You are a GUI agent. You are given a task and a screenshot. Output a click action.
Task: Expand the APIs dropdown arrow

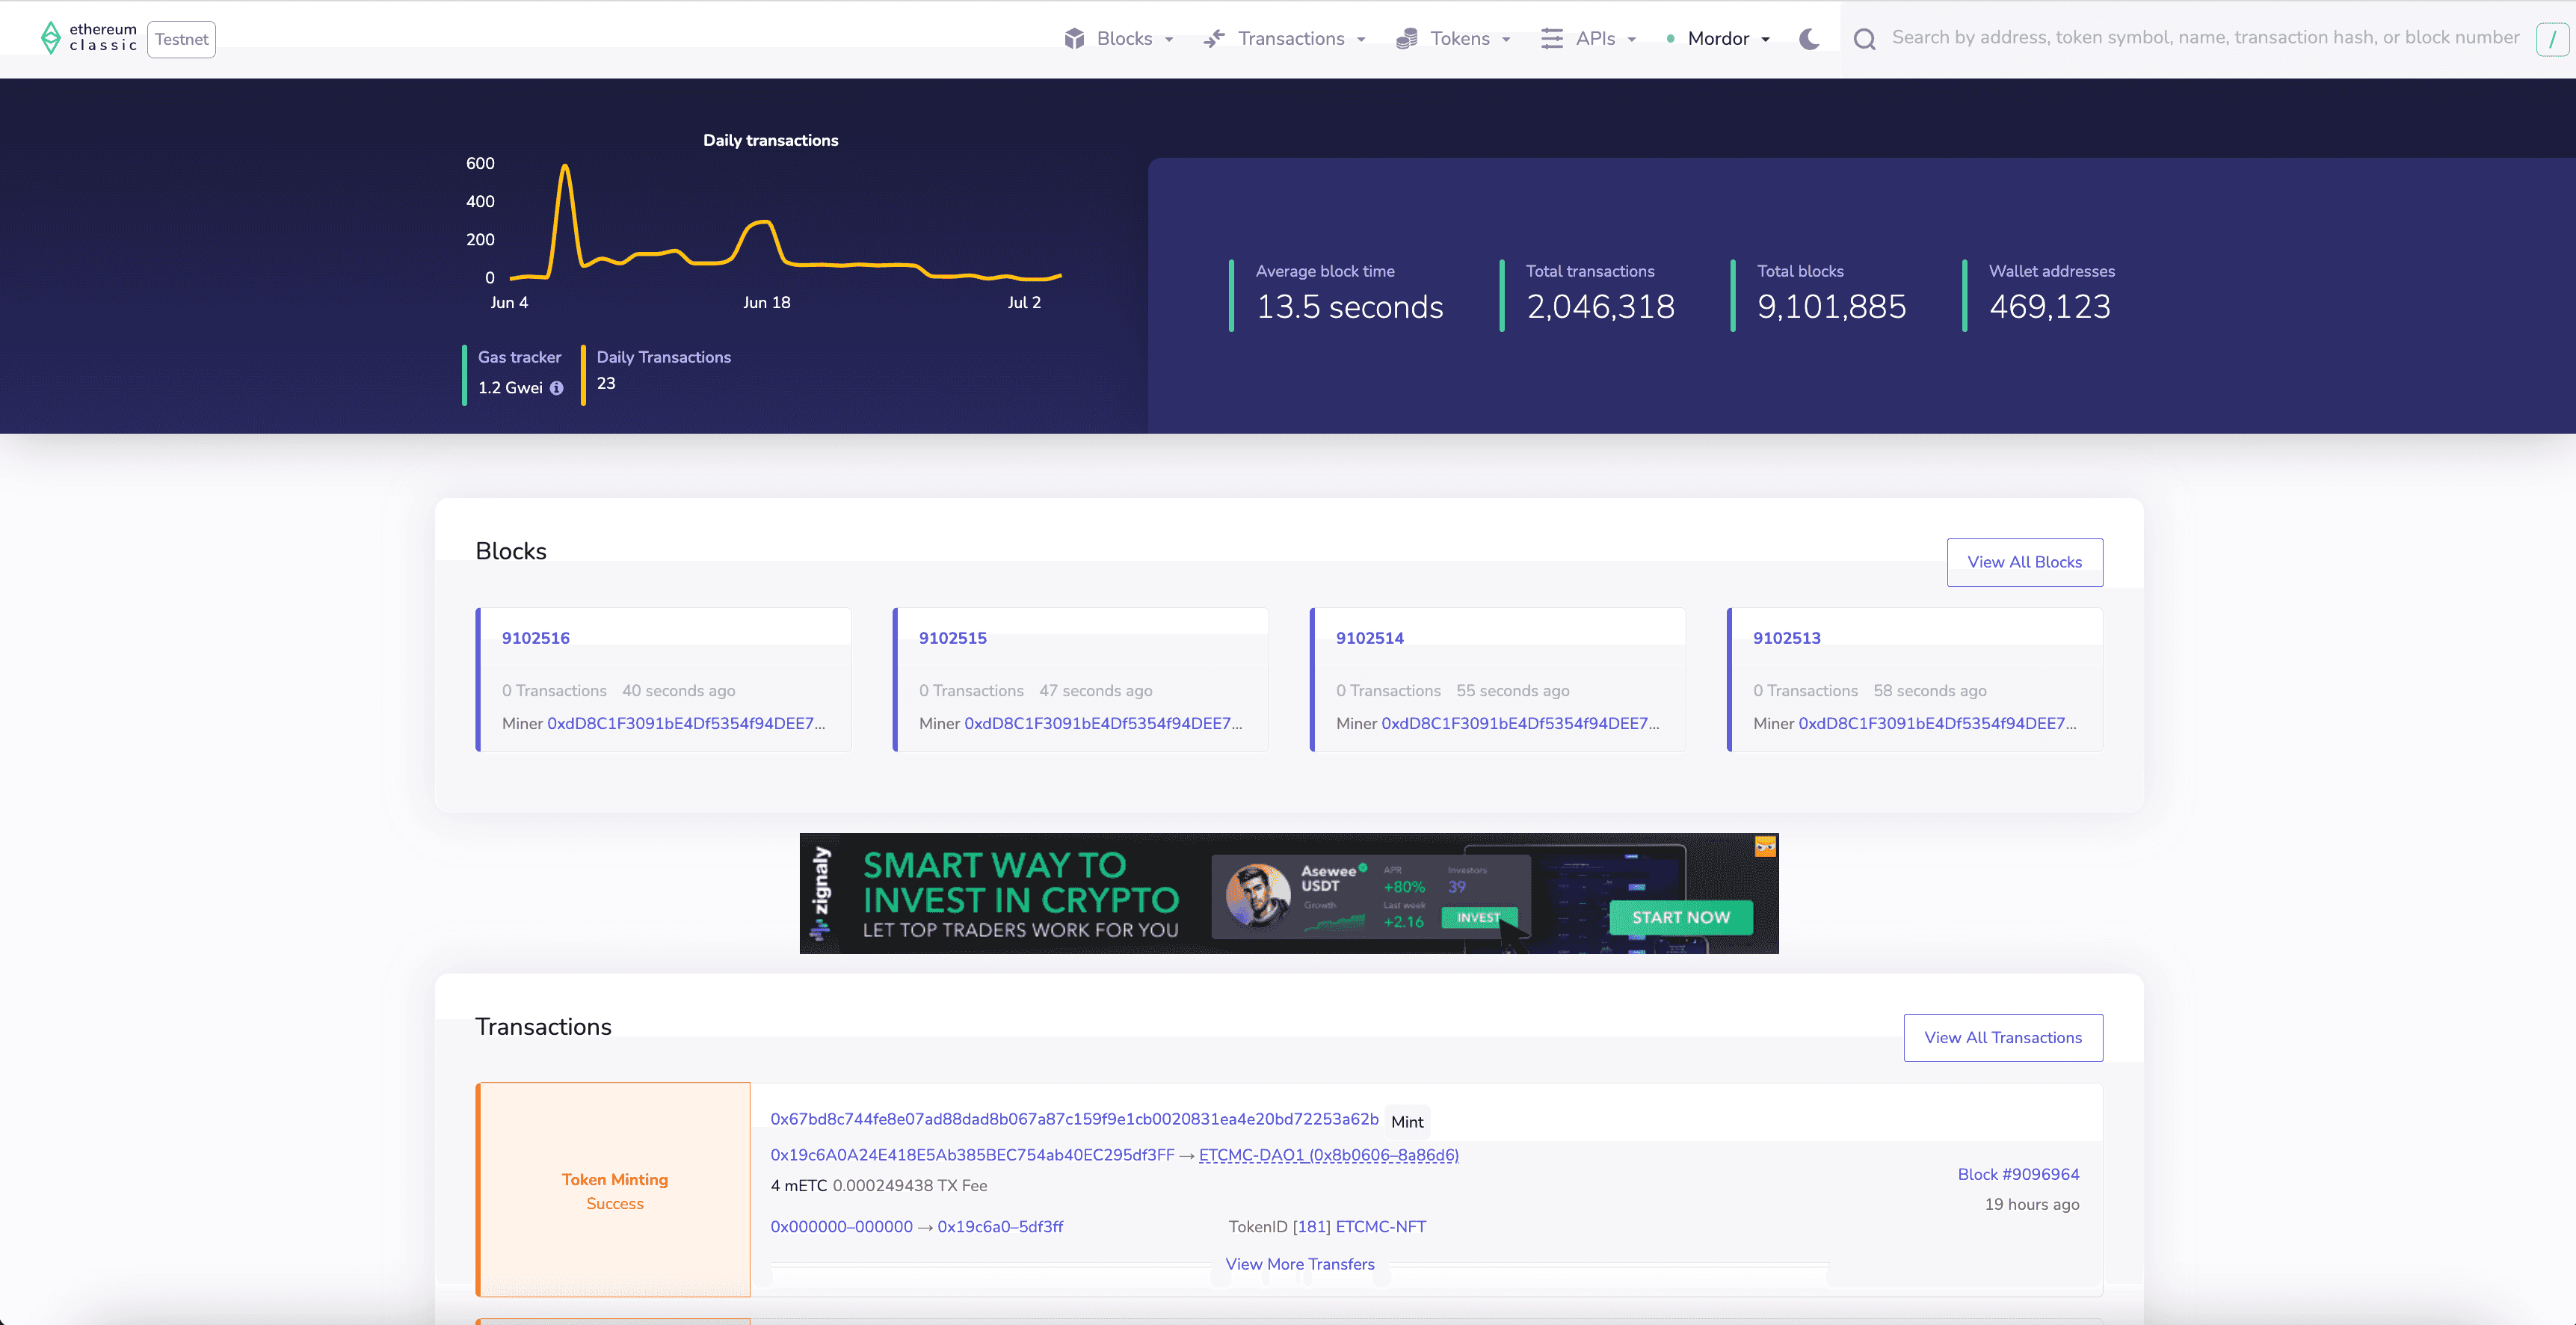tap(1632, 40)
